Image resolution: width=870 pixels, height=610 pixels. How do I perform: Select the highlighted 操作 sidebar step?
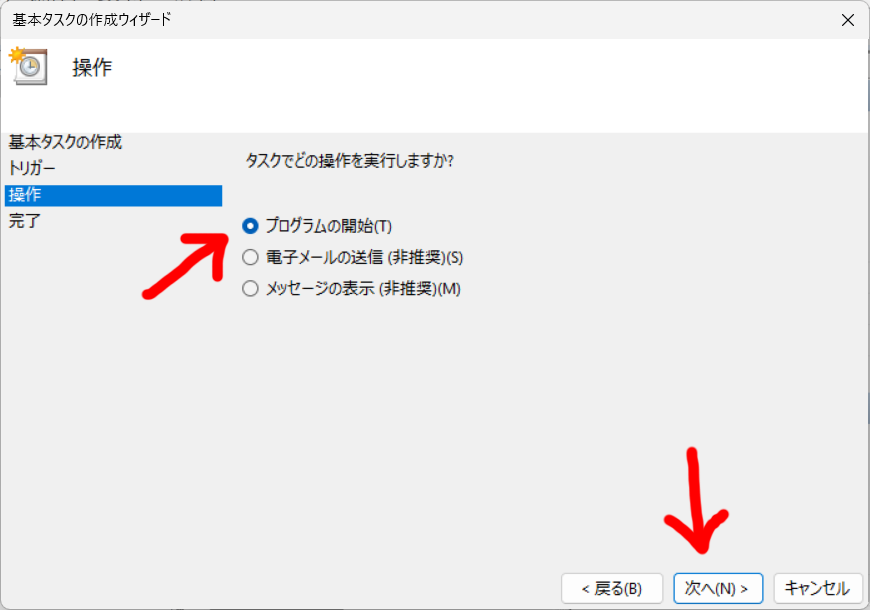tap(113, 195)
